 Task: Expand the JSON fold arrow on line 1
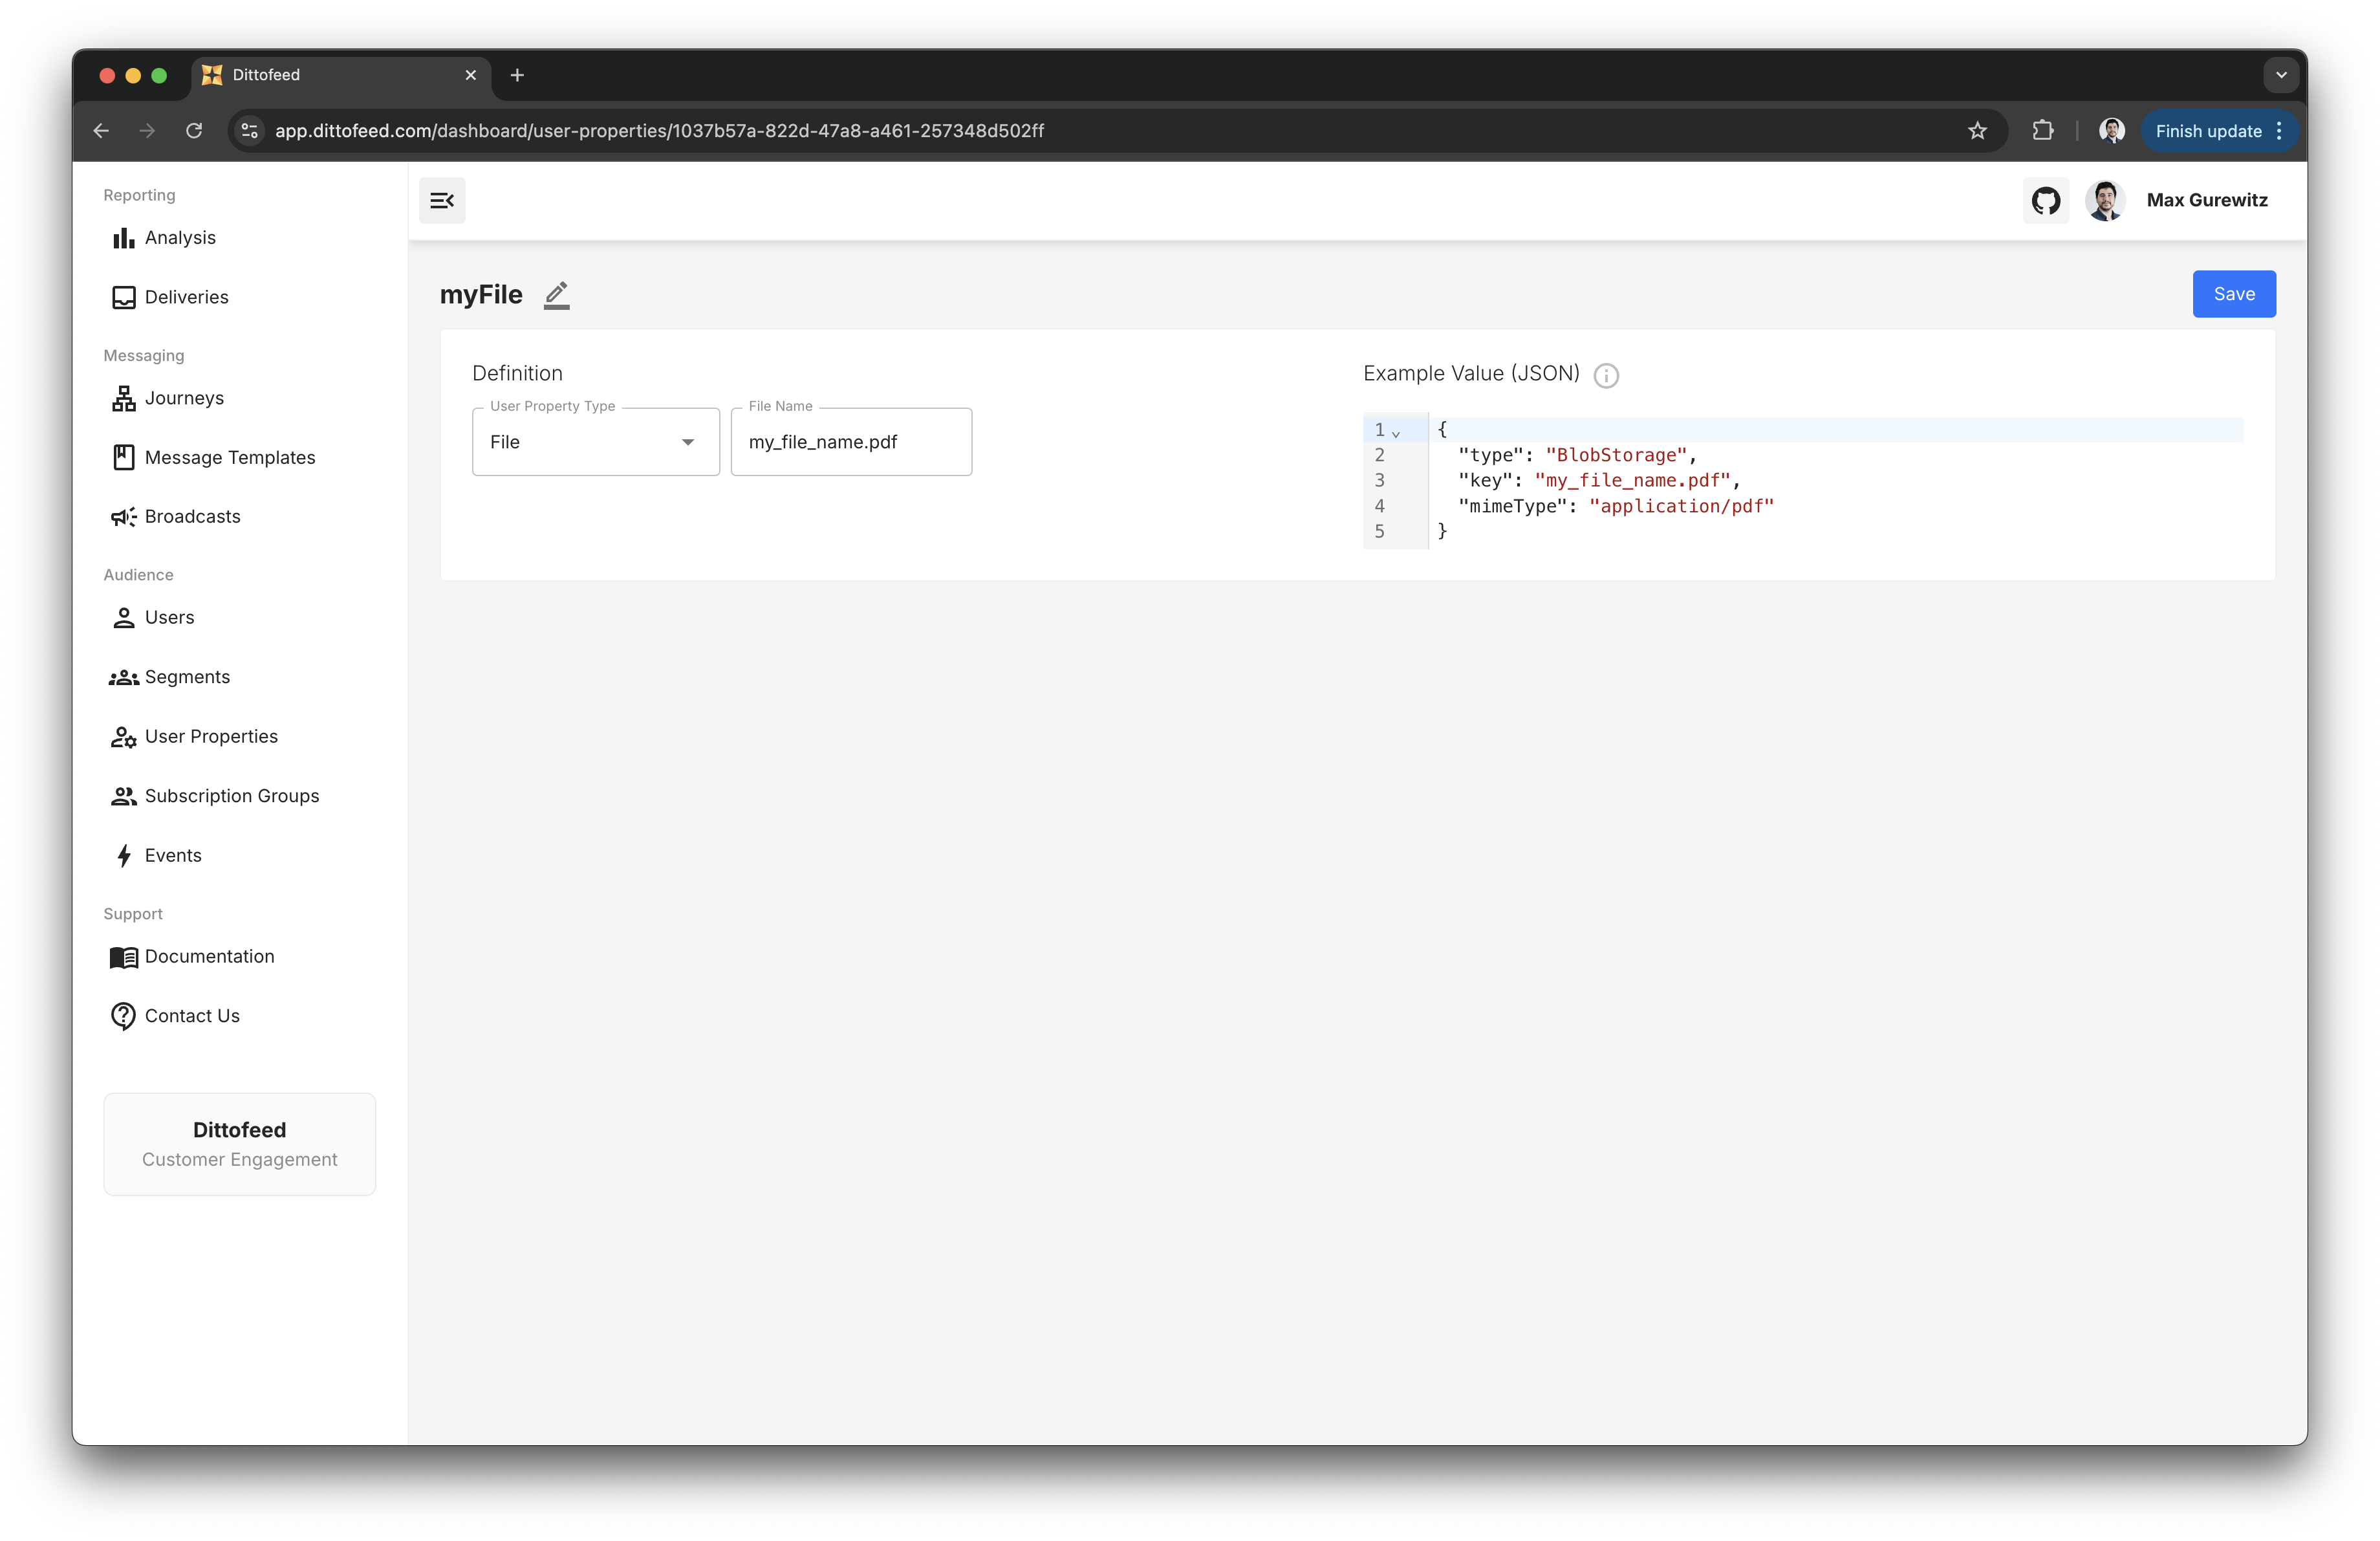click(1396, 432)
